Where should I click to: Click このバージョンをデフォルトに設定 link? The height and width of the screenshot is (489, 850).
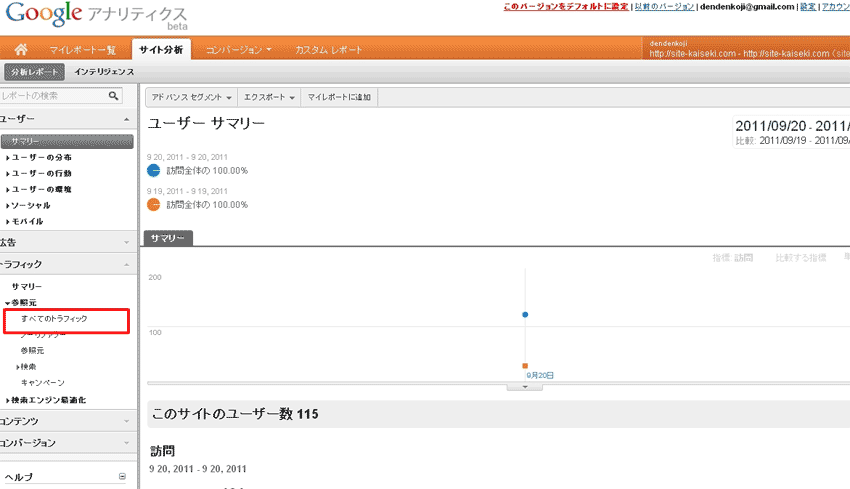tap(566, 7)
